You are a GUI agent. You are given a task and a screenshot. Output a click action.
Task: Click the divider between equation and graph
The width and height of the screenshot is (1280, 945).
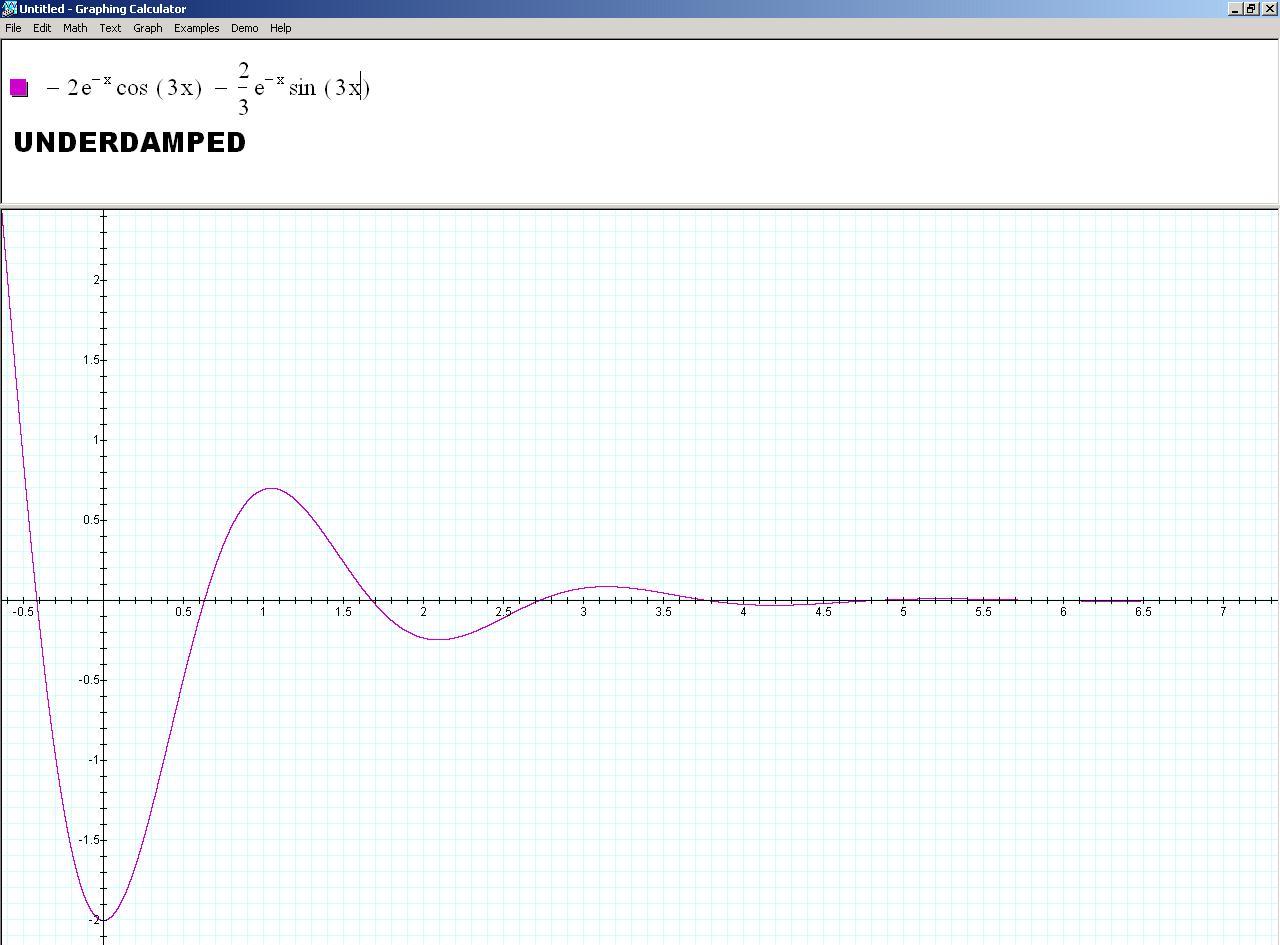(640, 207)
